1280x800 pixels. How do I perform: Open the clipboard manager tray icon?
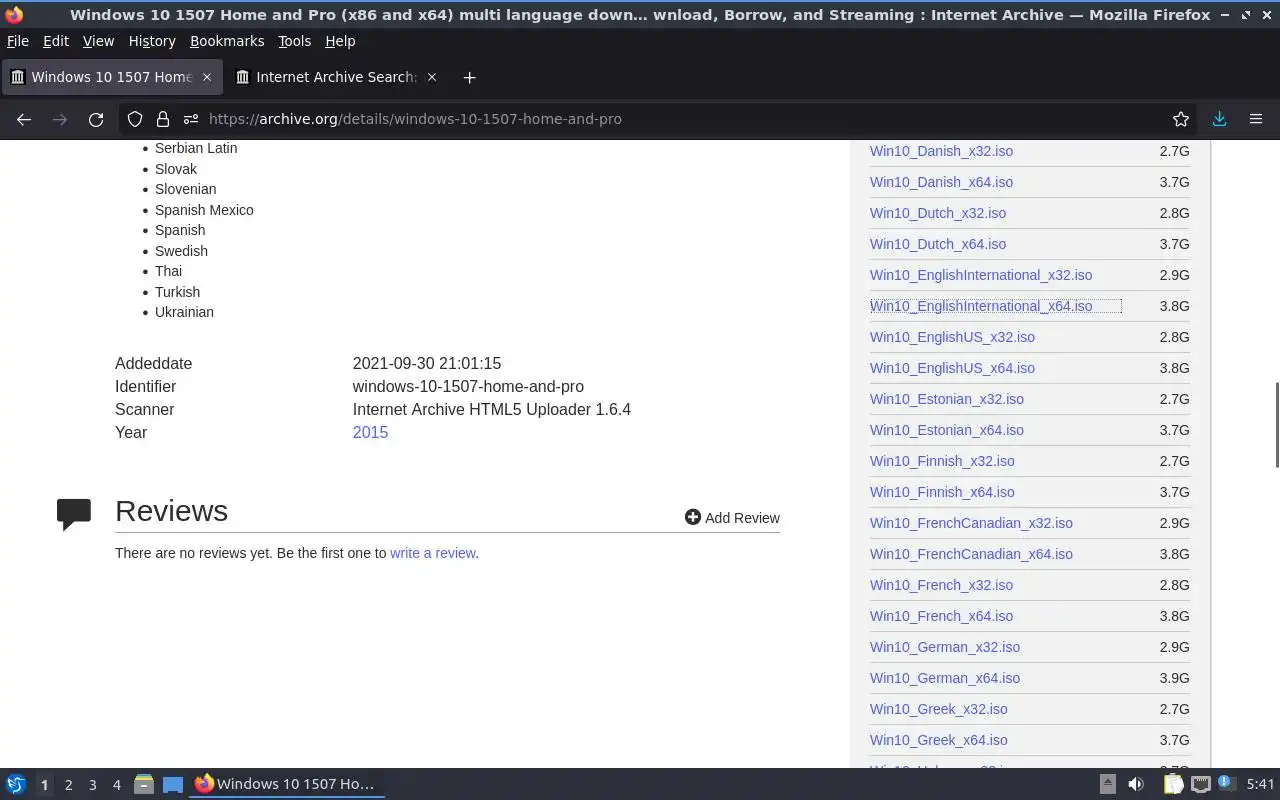point(1173,784)
